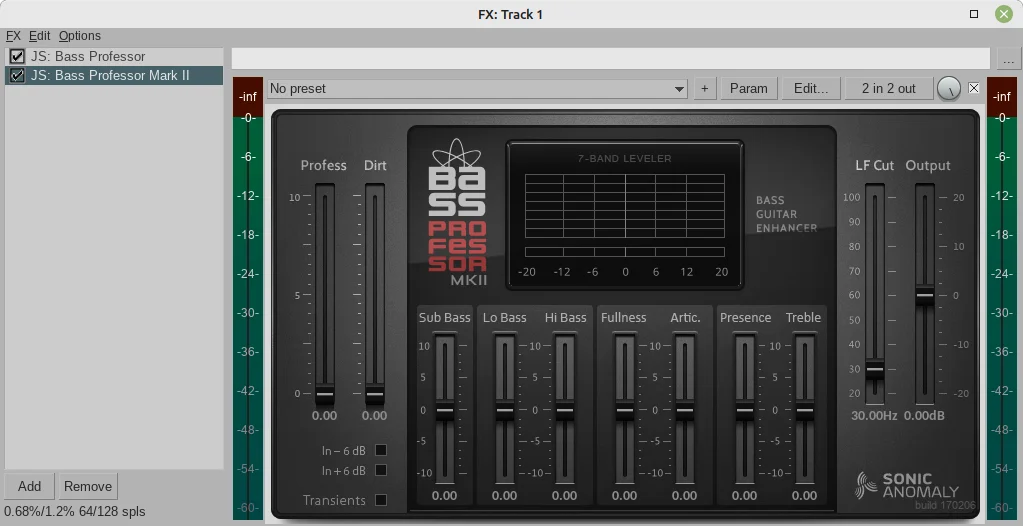Click the Artic. fader handle

[684, 410]
